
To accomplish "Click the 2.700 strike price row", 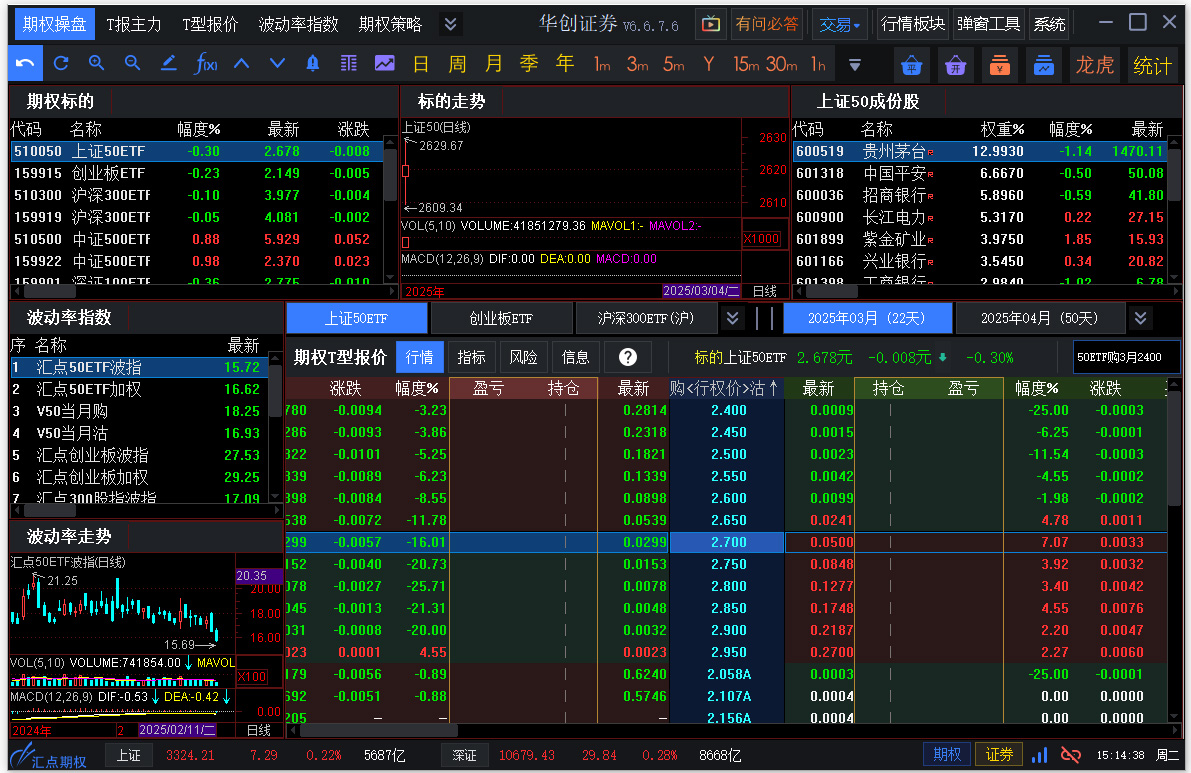I will (x=726, y=542).
